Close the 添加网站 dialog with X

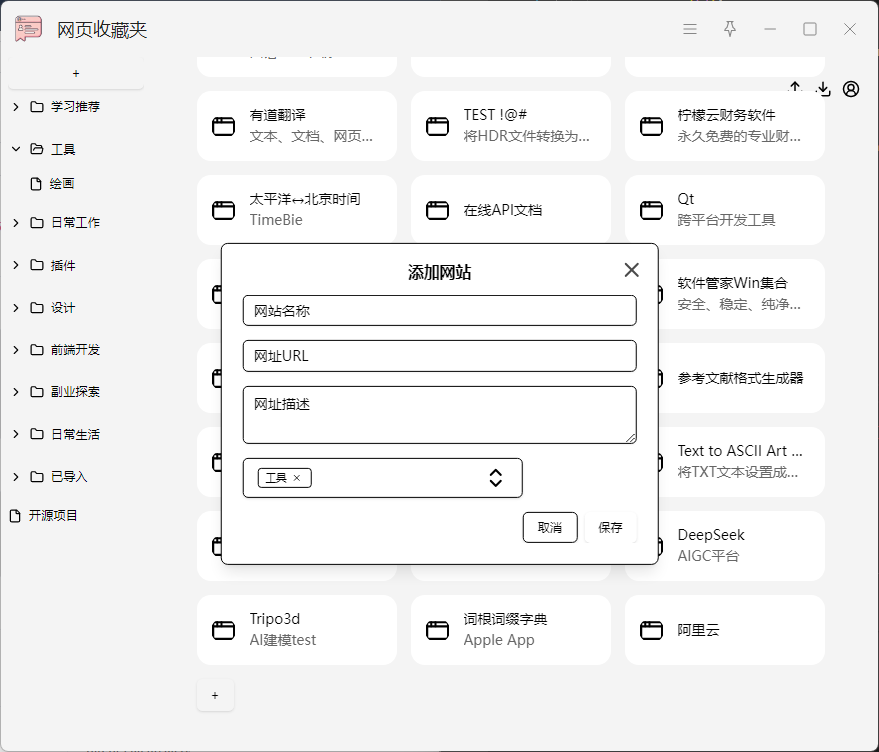(631, 270)
